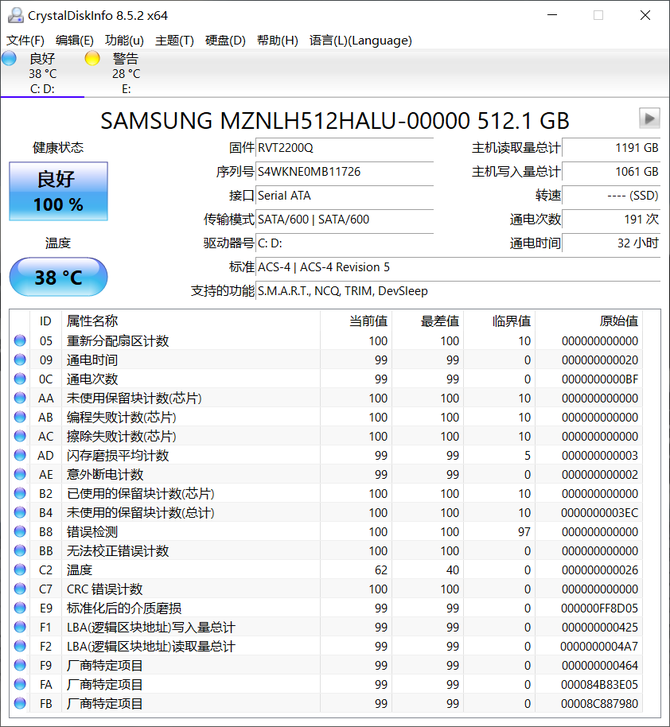Viewport: 670px width, 727px height.
Task: Click blue status dot of attribute AA
Action: coord(20,398)
